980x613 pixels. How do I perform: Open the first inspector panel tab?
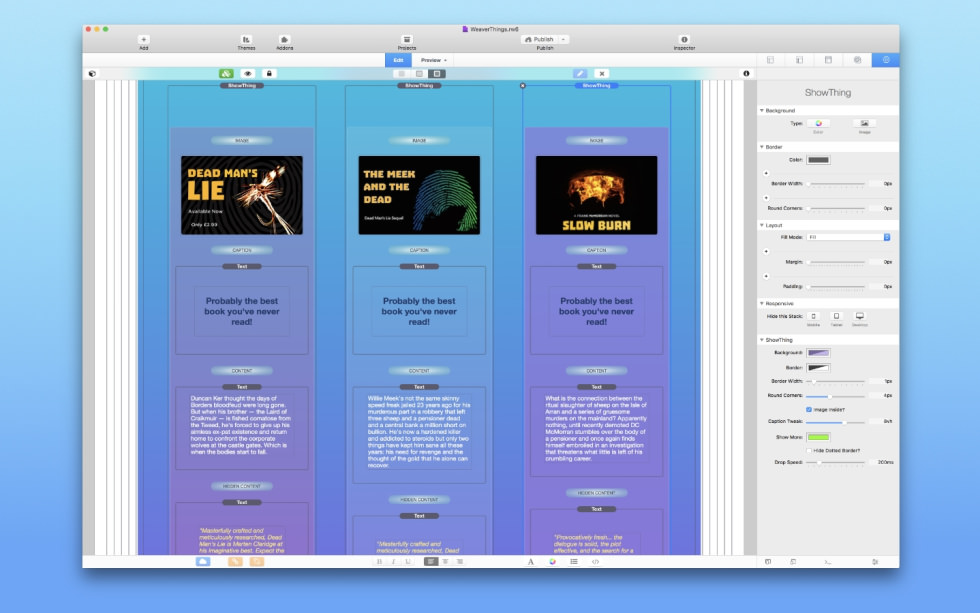771,60
